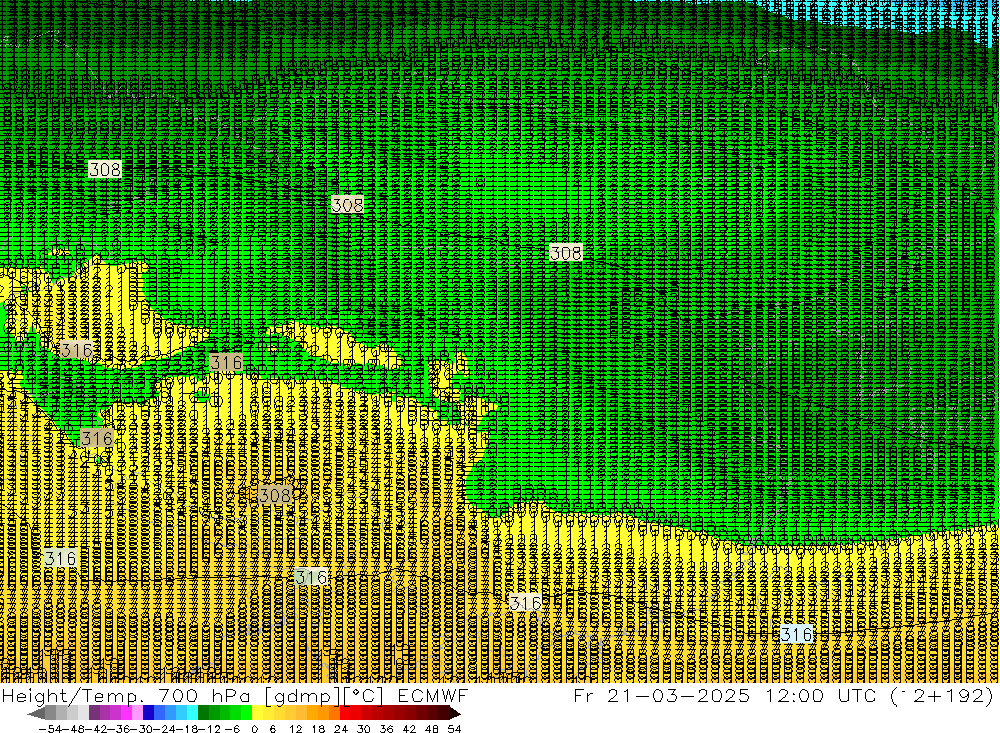
Task: Click the -54 legend value
Action: tap(50, 729)
